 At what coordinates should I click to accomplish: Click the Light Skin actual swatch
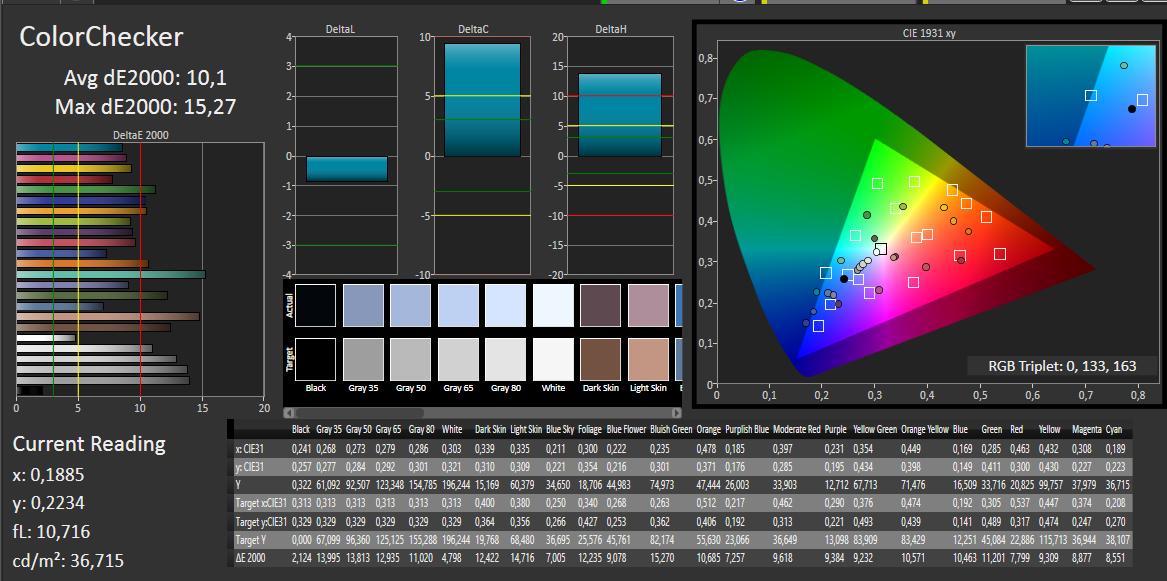648,303
